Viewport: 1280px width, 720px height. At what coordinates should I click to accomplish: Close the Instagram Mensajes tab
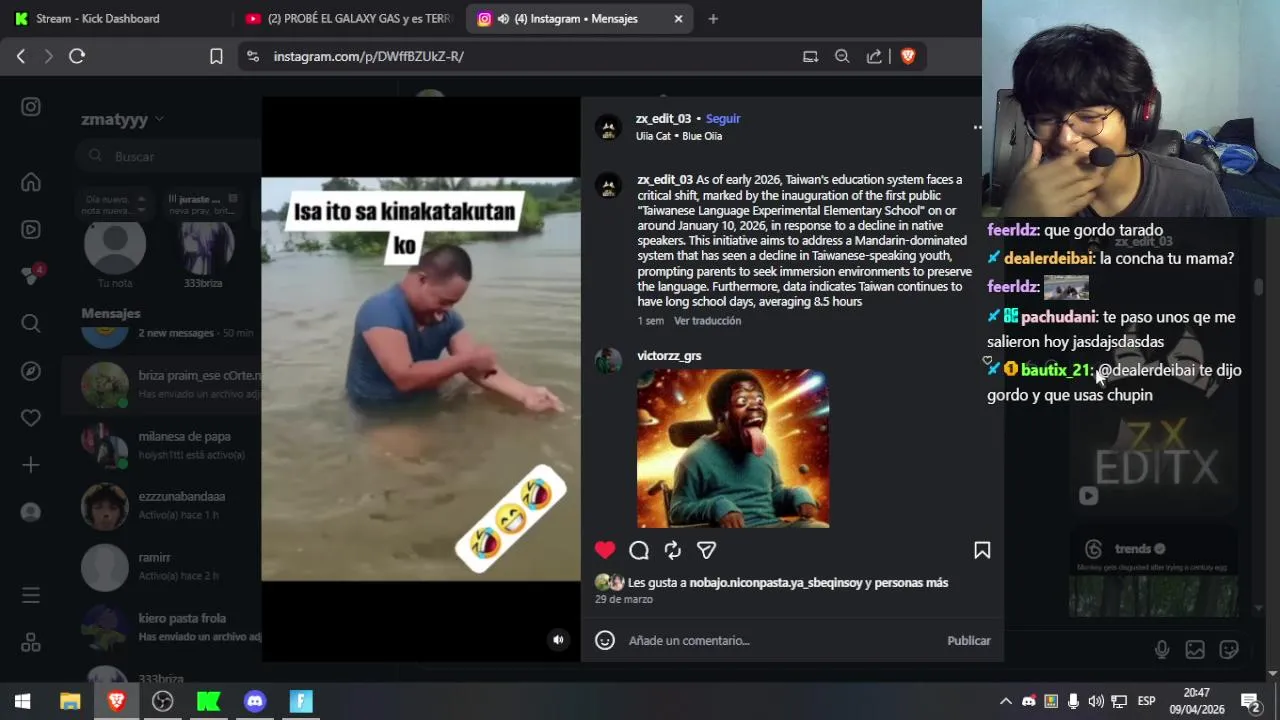tap(678, 18)
